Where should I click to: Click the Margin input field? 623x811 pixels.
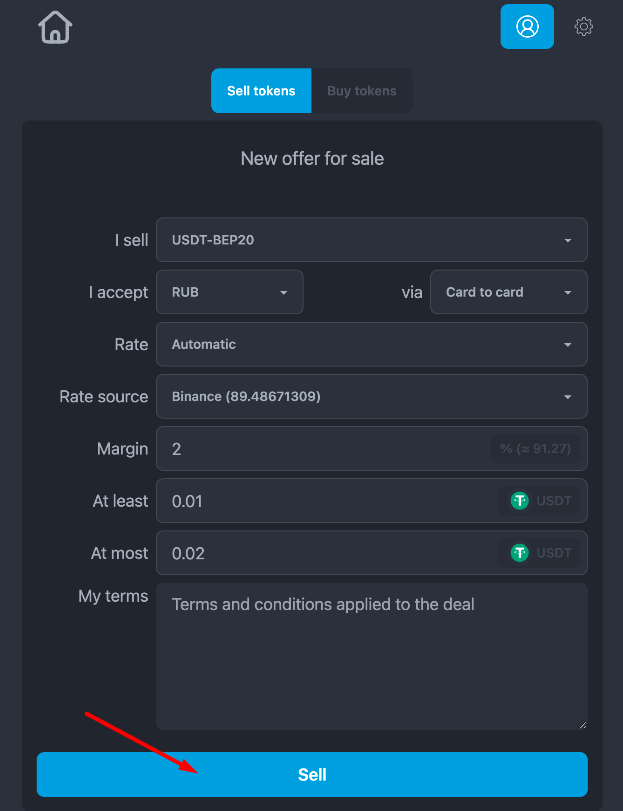(323, 448)
